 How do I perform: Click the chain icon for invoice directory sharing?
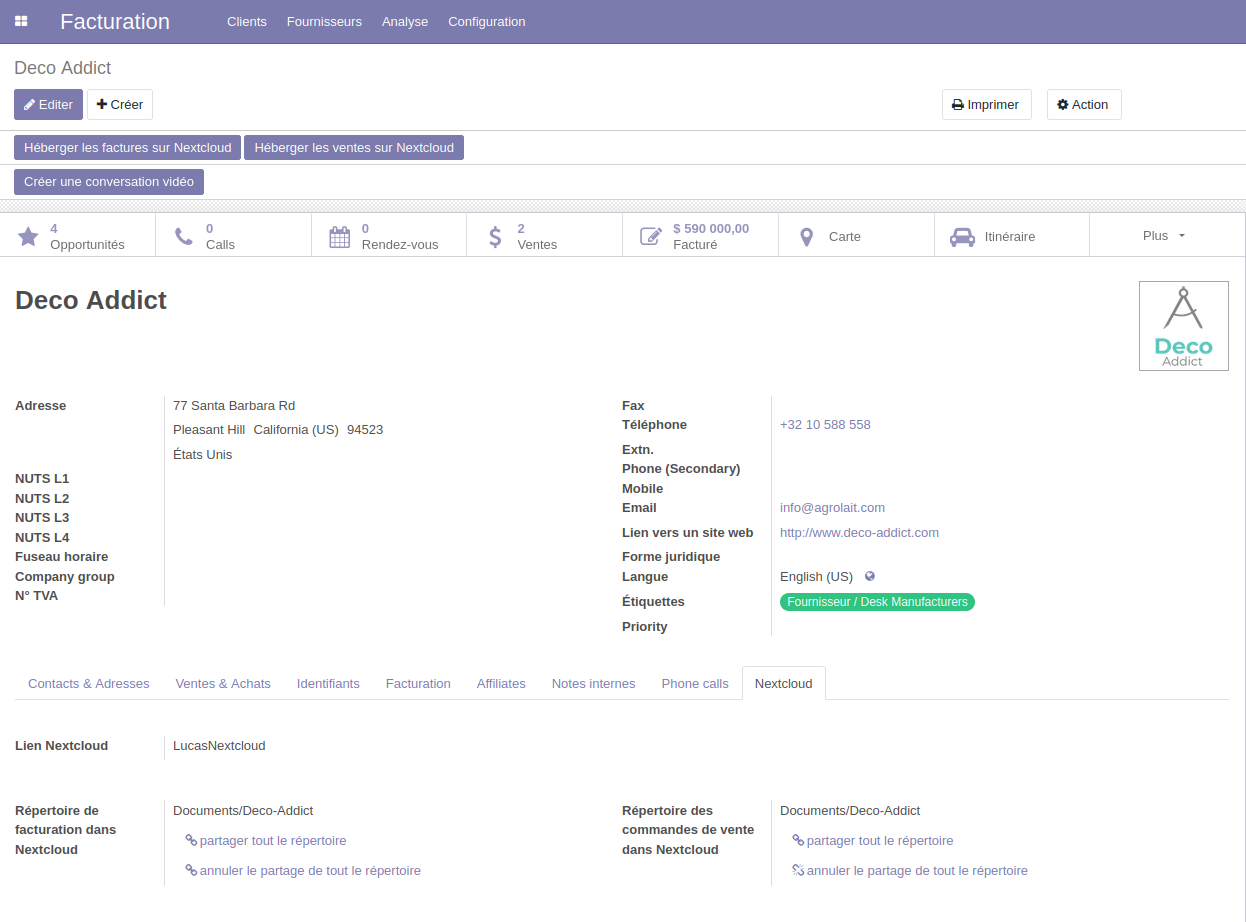point(191,841)
